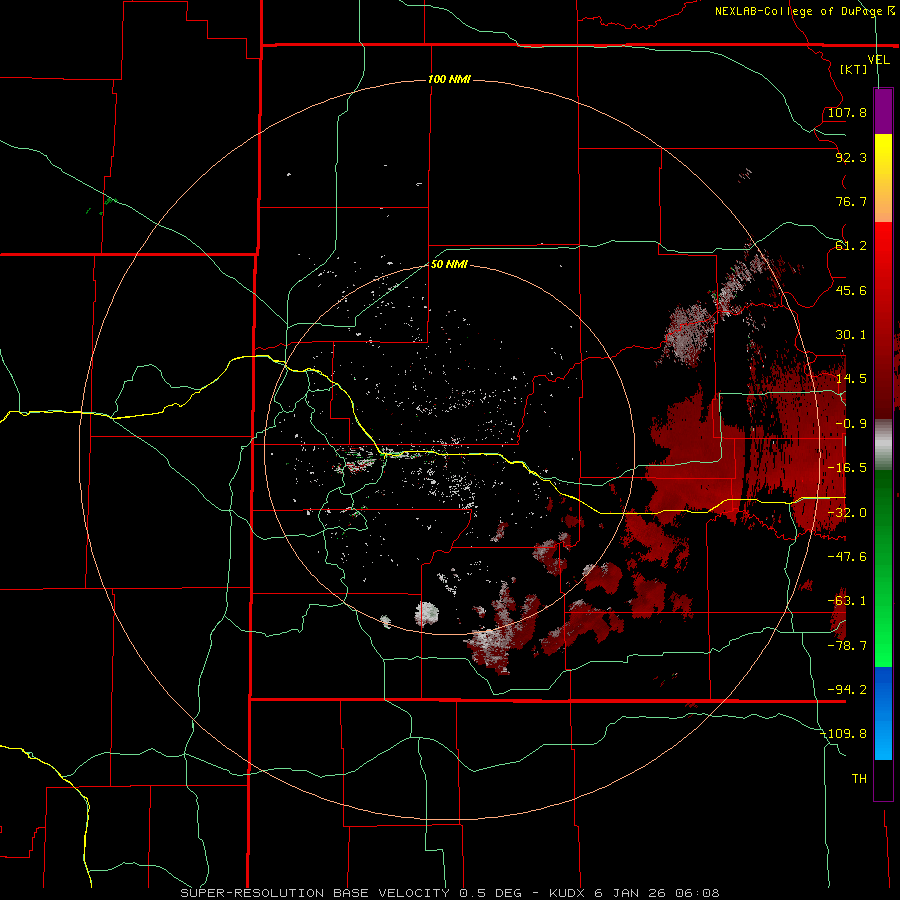Click the VEL legend title
The height and width of the screenshot is (900, 900).
coord(878,60)
